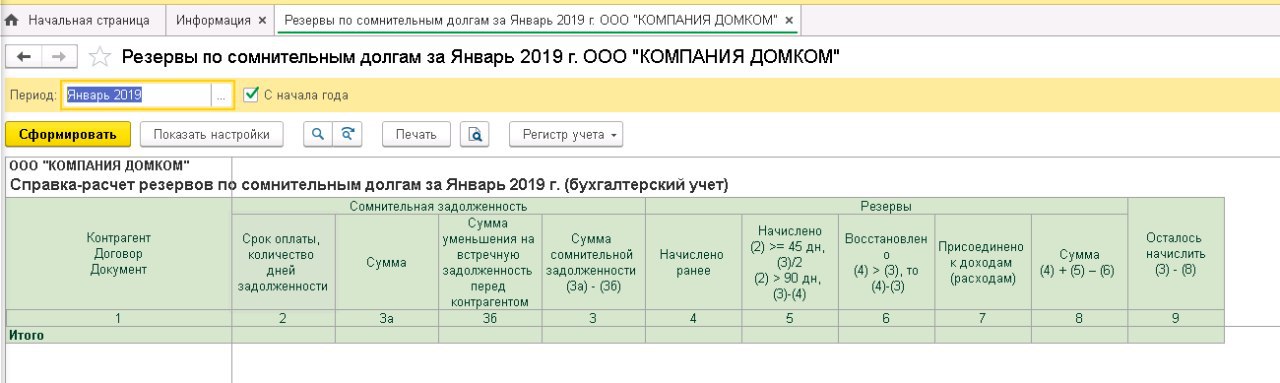Select the Резервы group header
Viewport: 1280px width, 383px height.
886,206
